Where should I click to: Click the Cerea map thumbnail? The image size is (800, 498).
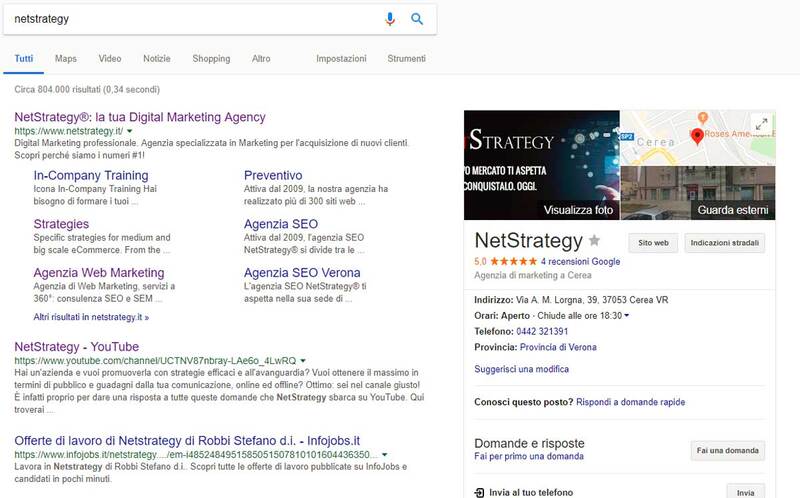698,138
